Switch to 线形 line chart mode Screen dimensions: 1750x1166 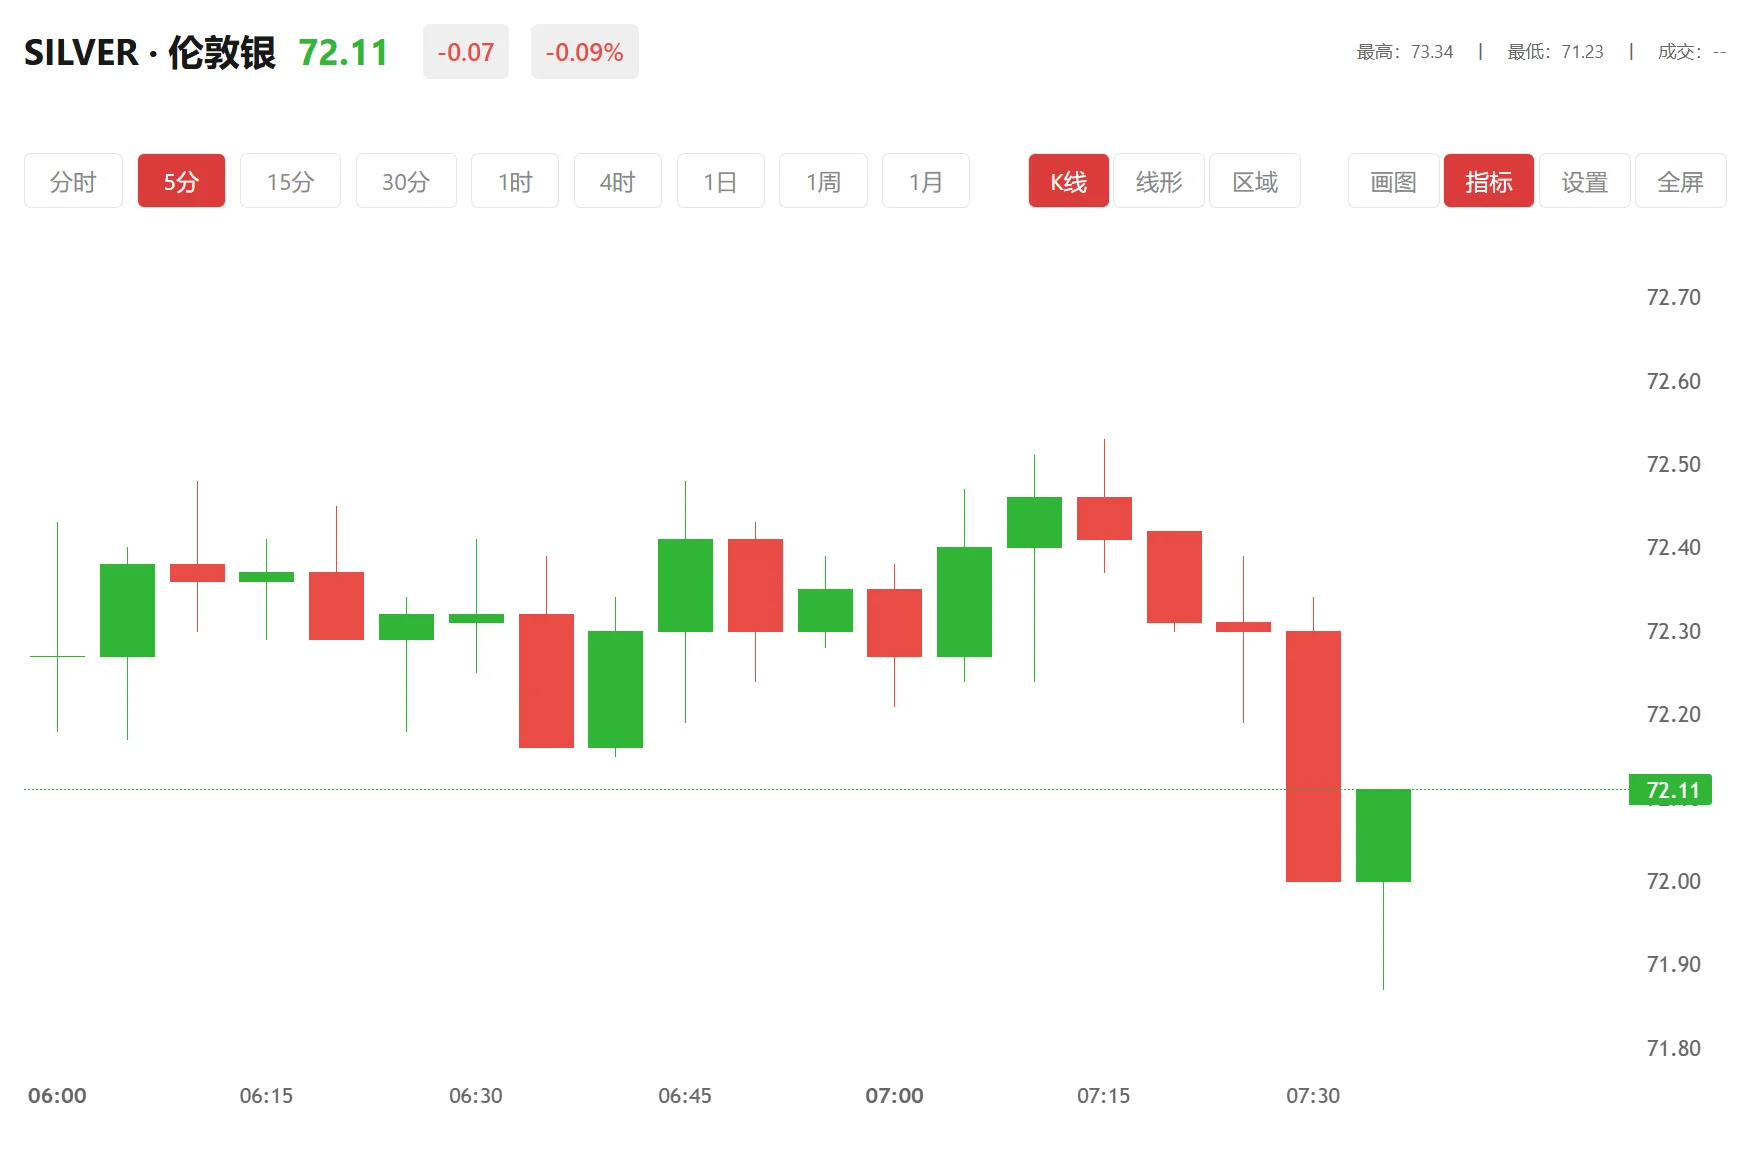(x=1159, y=181)
